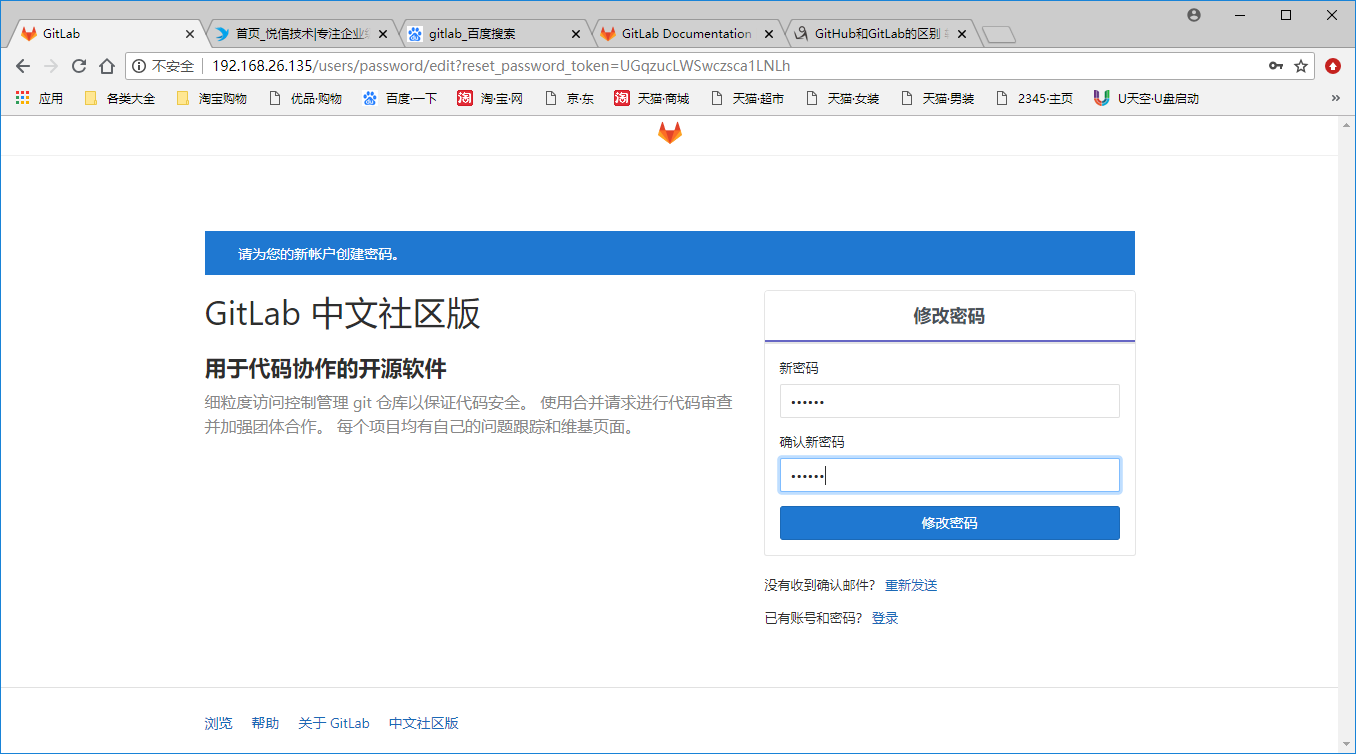
Task: Bookmark this page with the star icon
Action: (x=1301, y=66)
